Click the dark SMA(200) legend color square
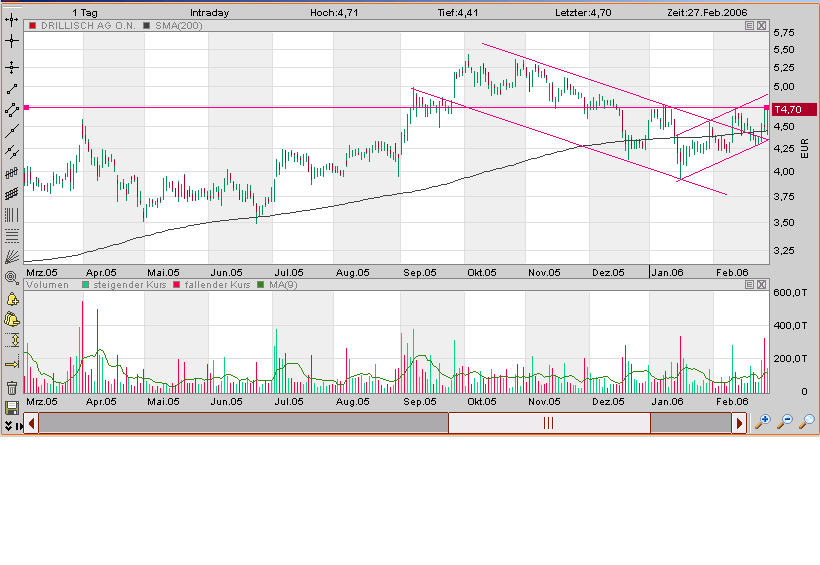820x565 pixels. 146,26
